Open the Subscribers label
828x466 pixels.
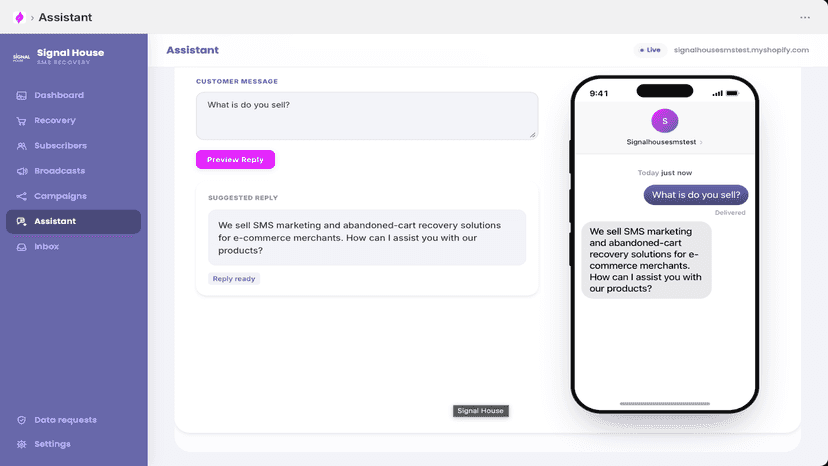(x=61, y=146)
